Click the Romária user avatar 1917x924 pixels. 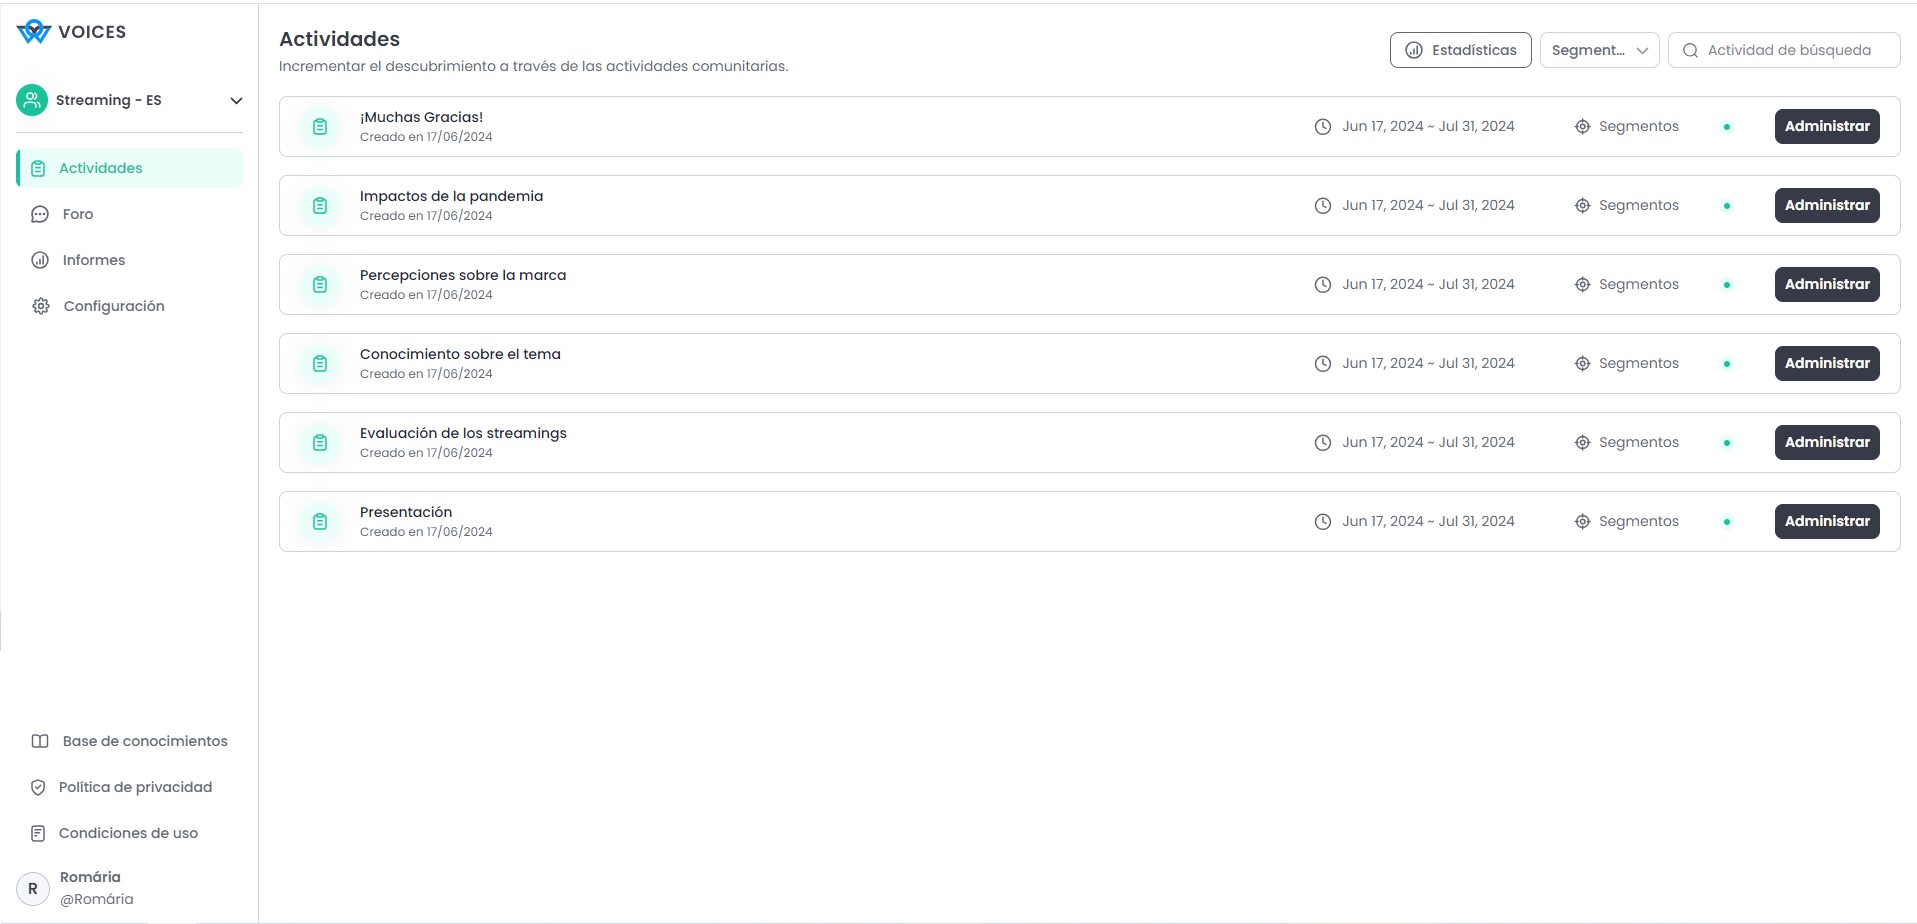(33, 888)
